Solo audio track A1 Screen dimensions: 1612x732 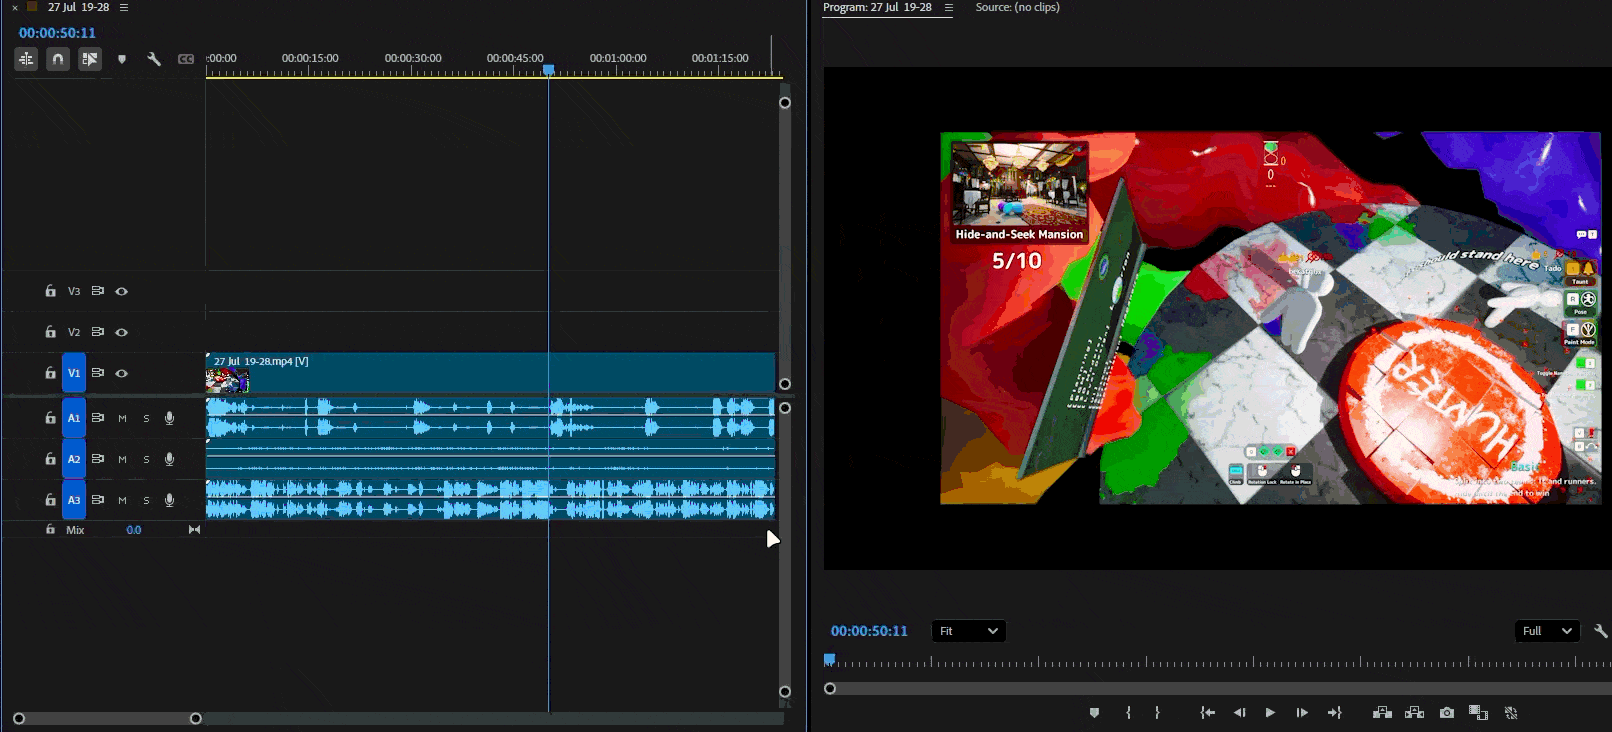(x=146, y=418)
